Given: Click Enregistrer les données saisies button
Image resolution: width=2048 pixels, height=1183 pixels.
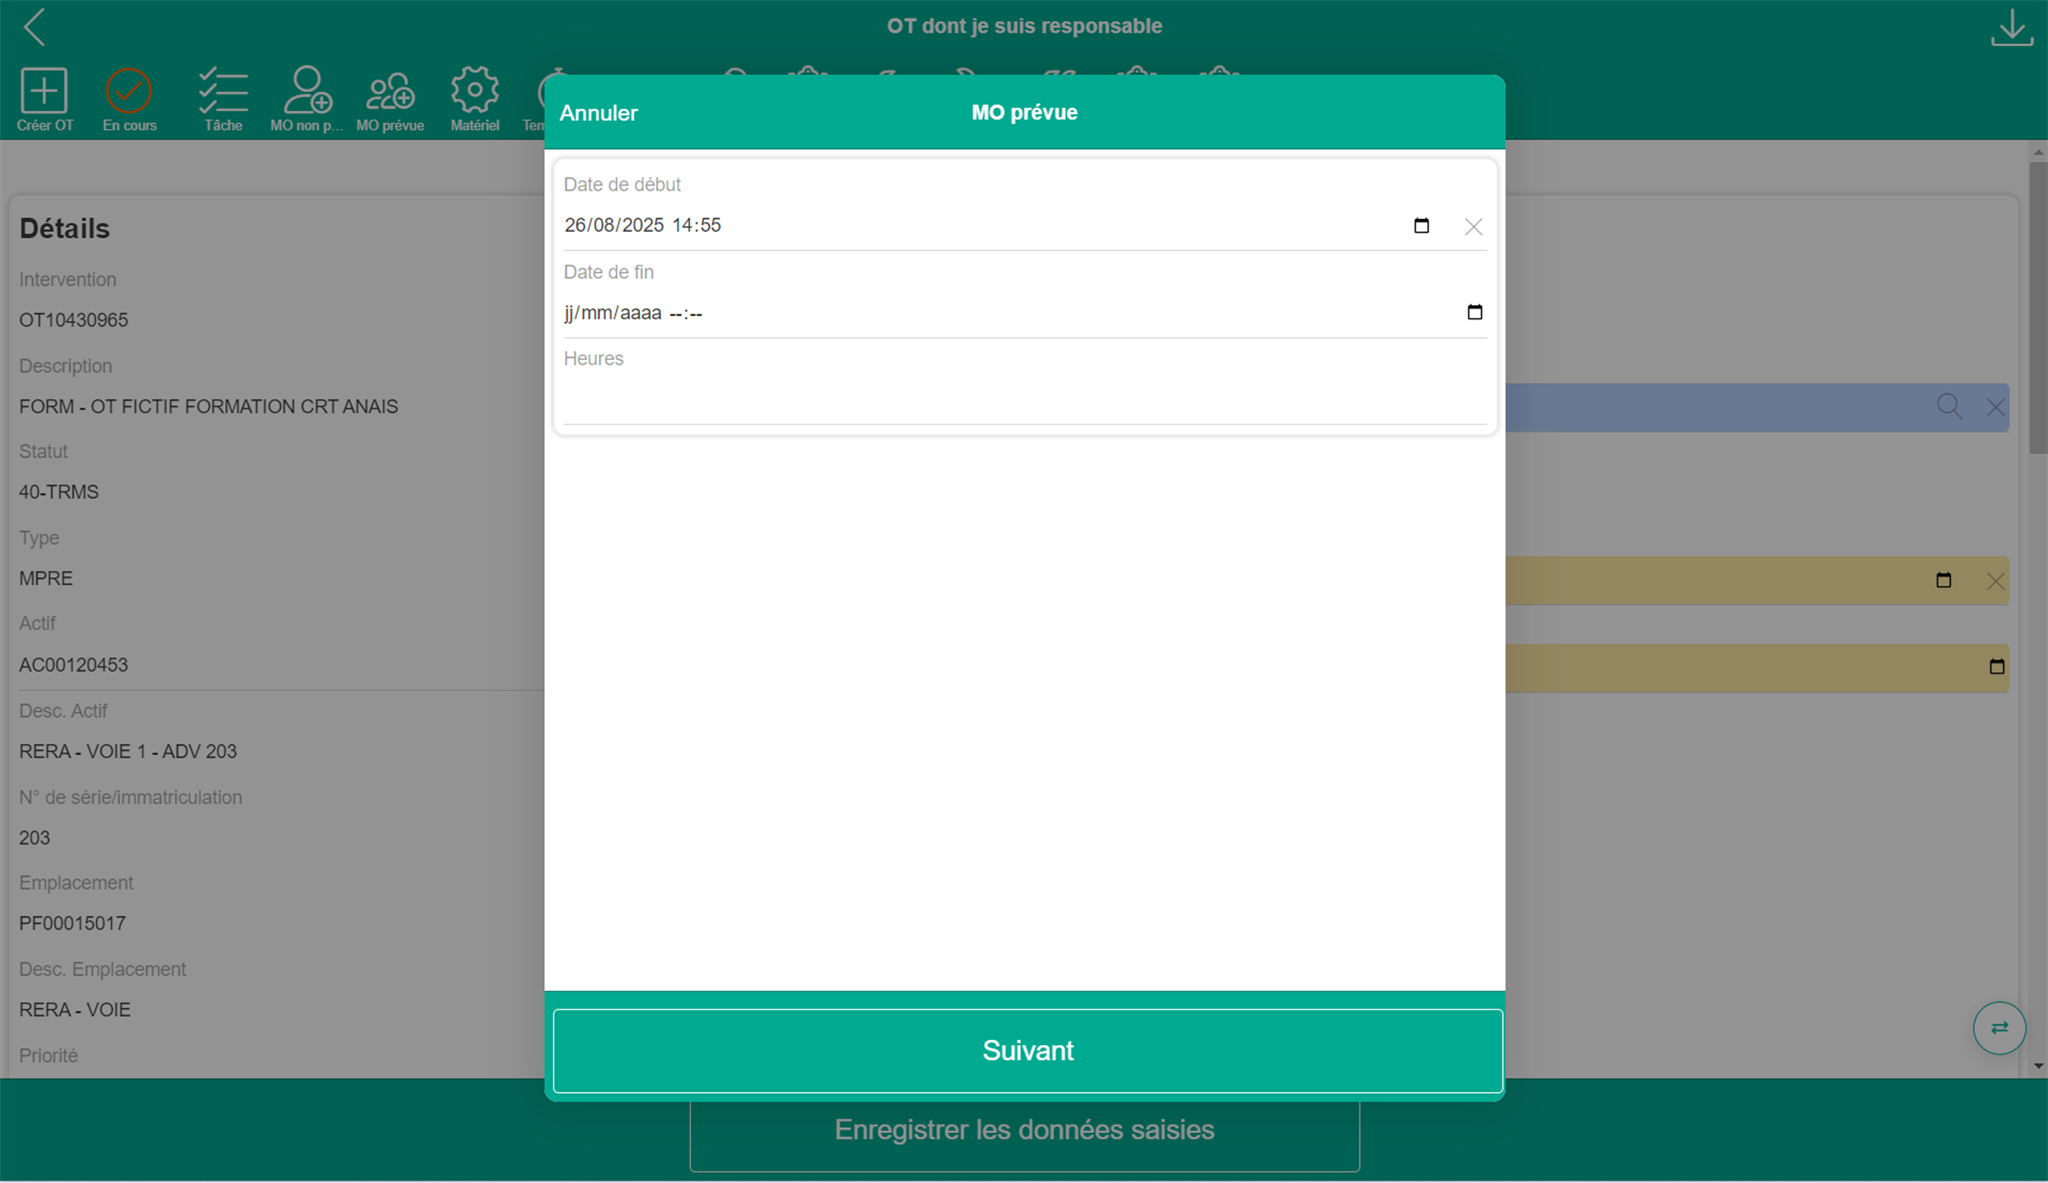Looking at the screenshot, I should [x=1024, y=1131].
